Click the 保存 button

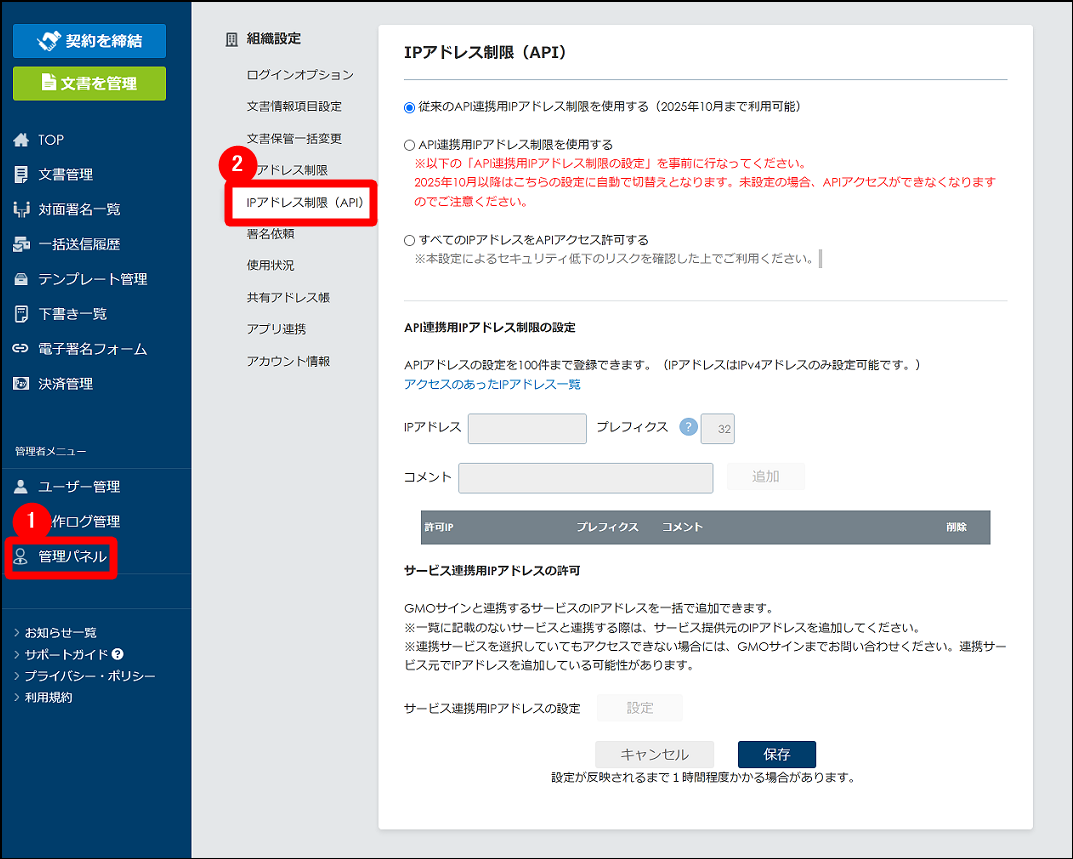[x=777, y=754]
